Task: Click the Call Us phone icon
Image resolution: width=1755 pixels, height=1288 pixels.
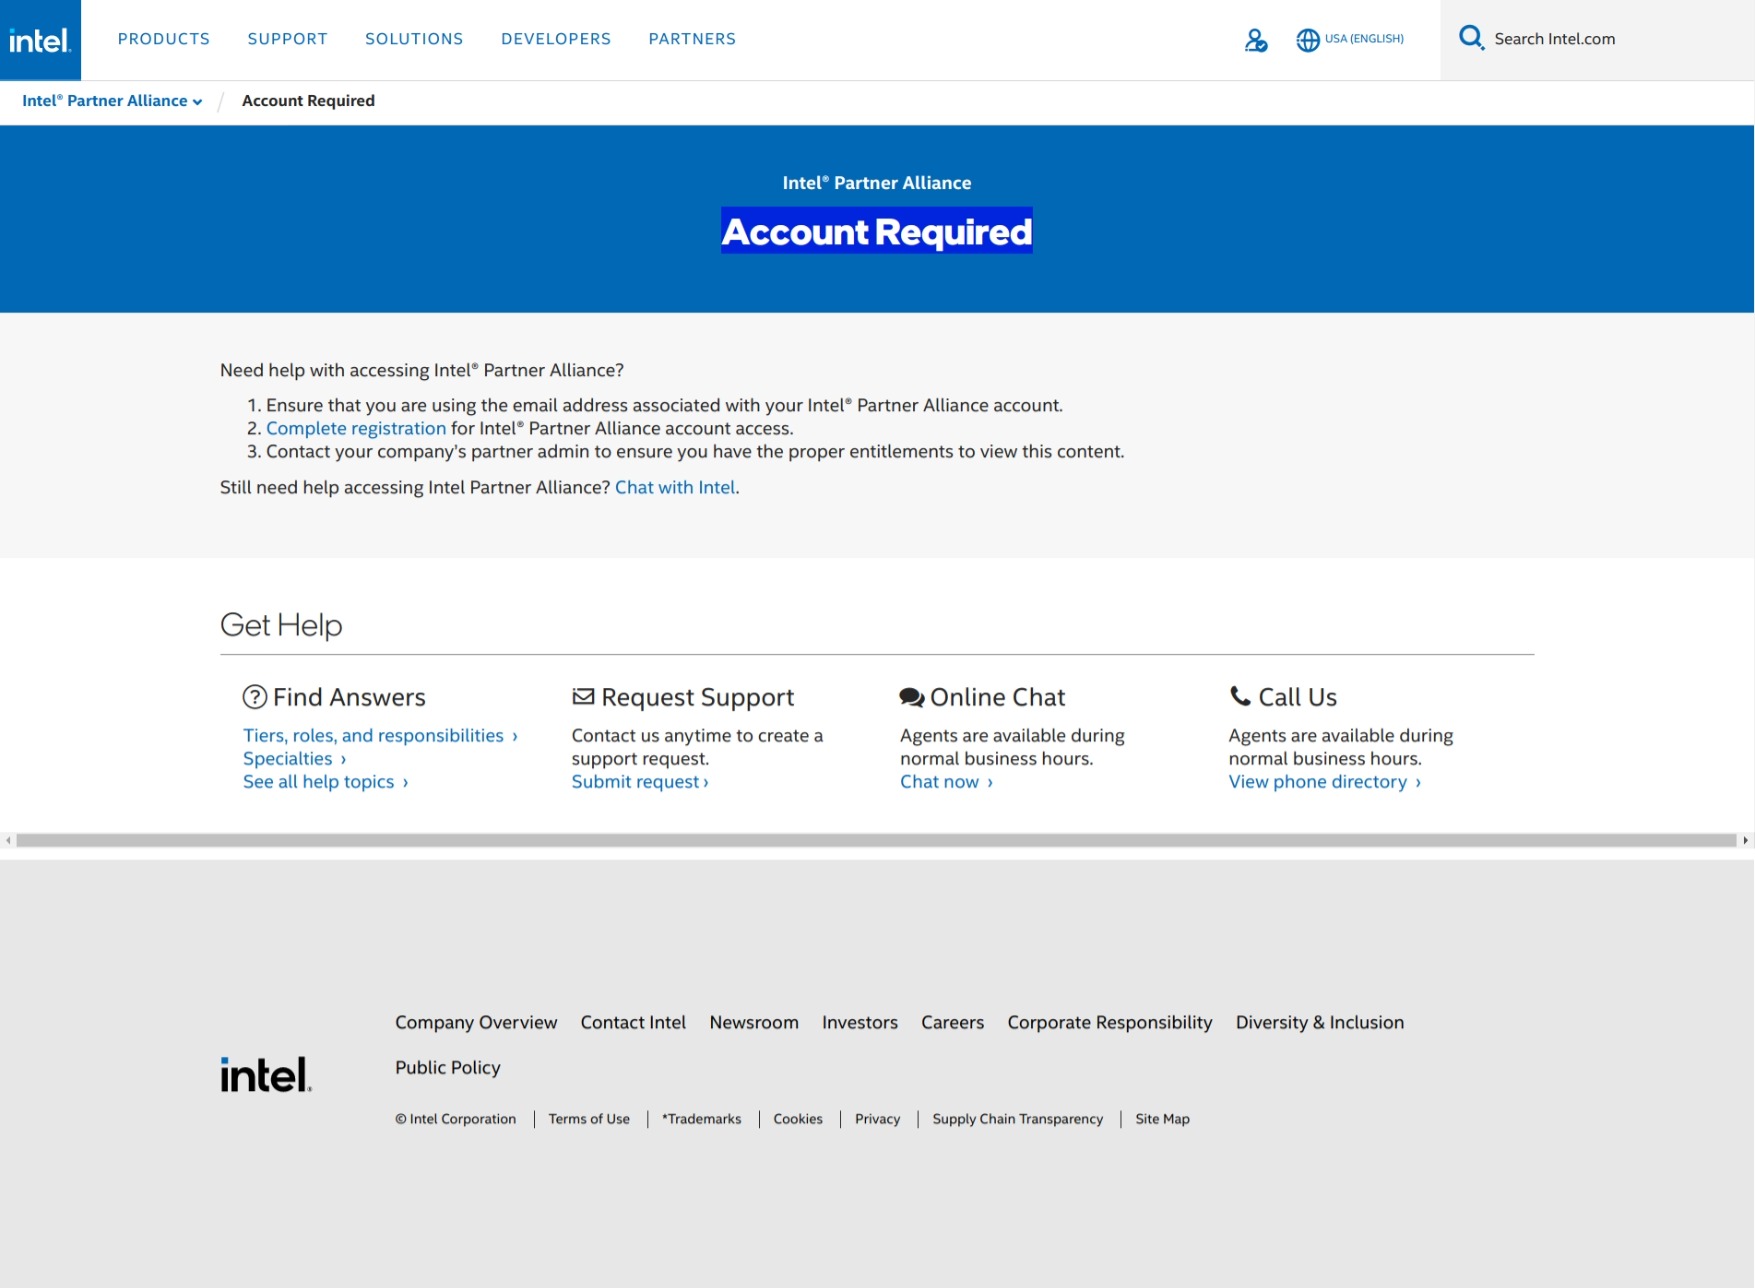Action: click(x=1240, y=696)
